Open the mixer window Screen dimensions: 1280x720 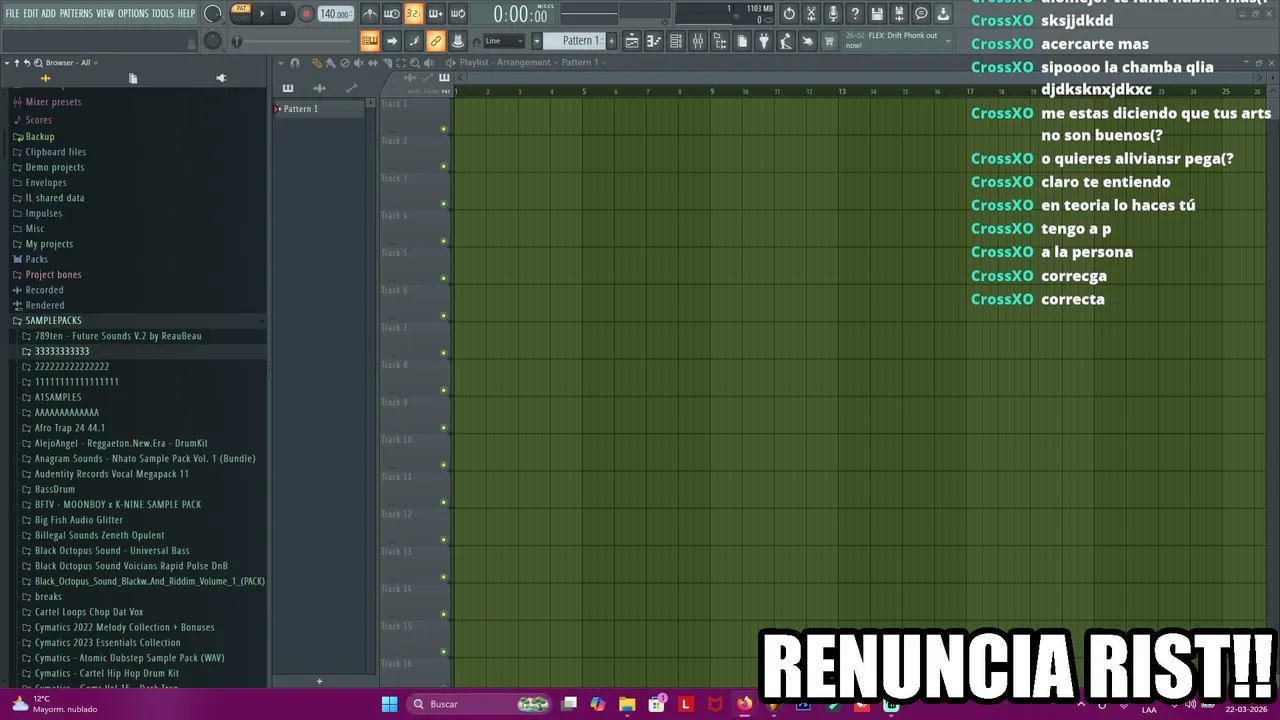click(x=698, y=41)
